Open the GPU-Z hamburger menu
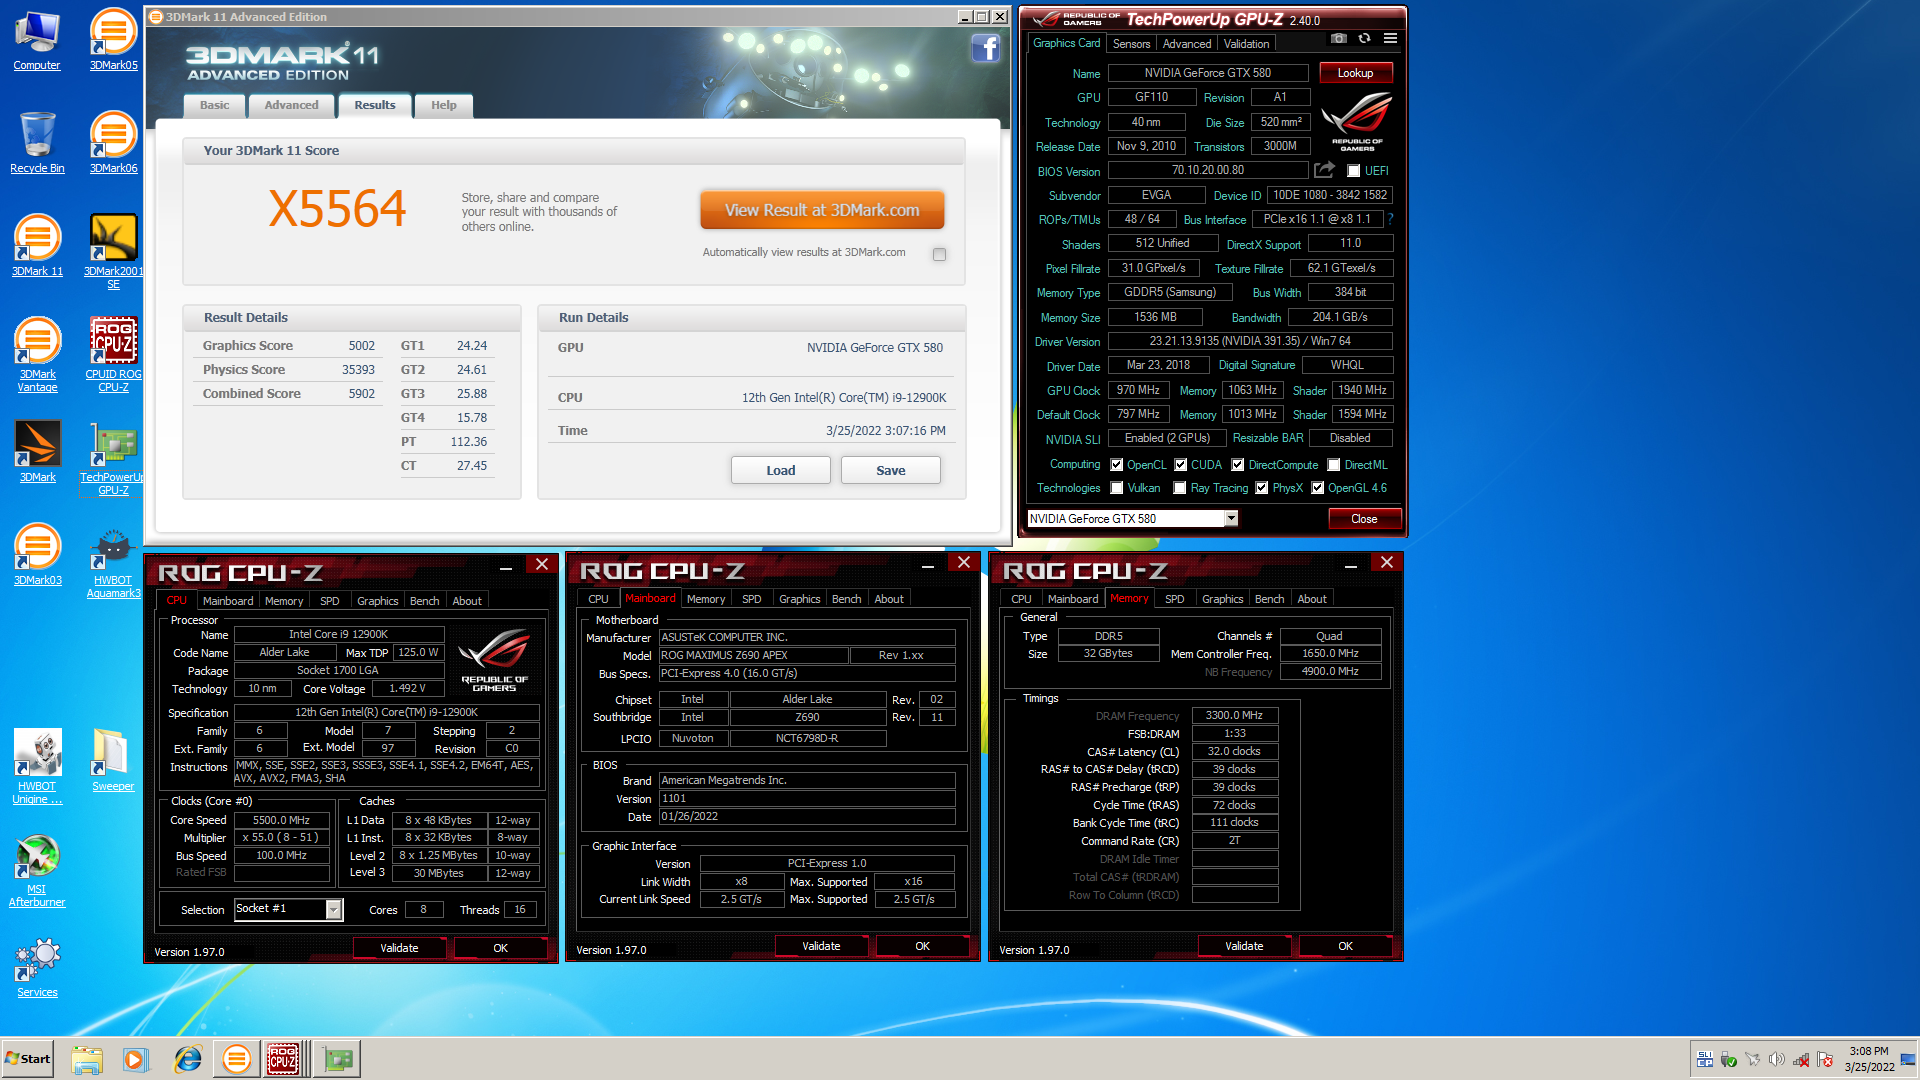 (x=1390, y=39)
